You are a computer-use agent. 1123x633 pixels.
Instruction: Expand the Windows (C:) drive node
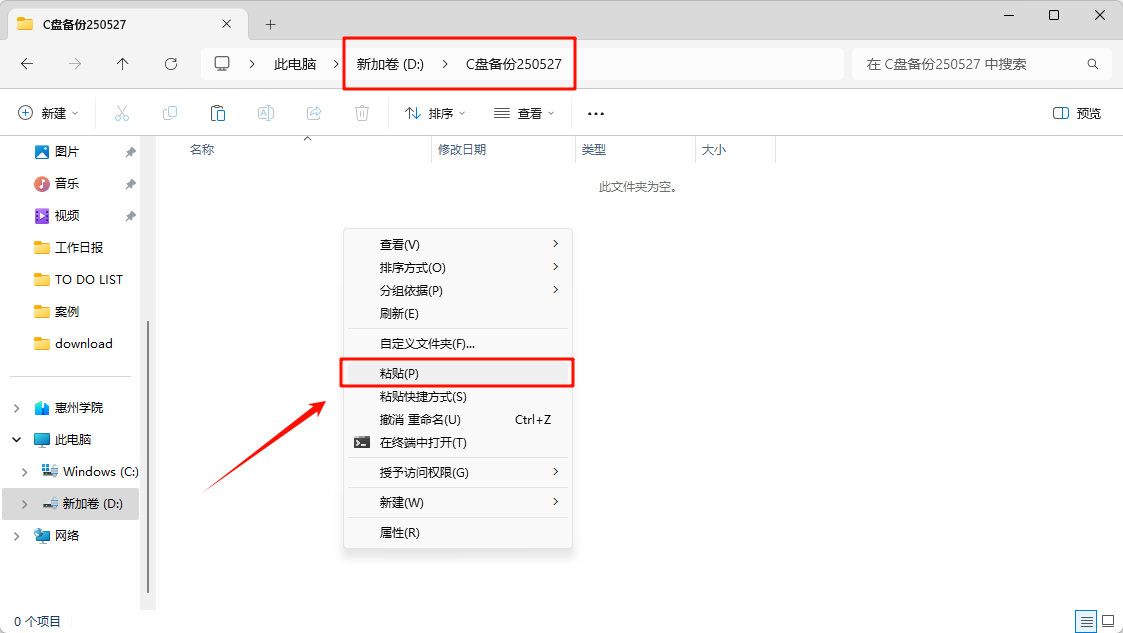coord(24,472)
